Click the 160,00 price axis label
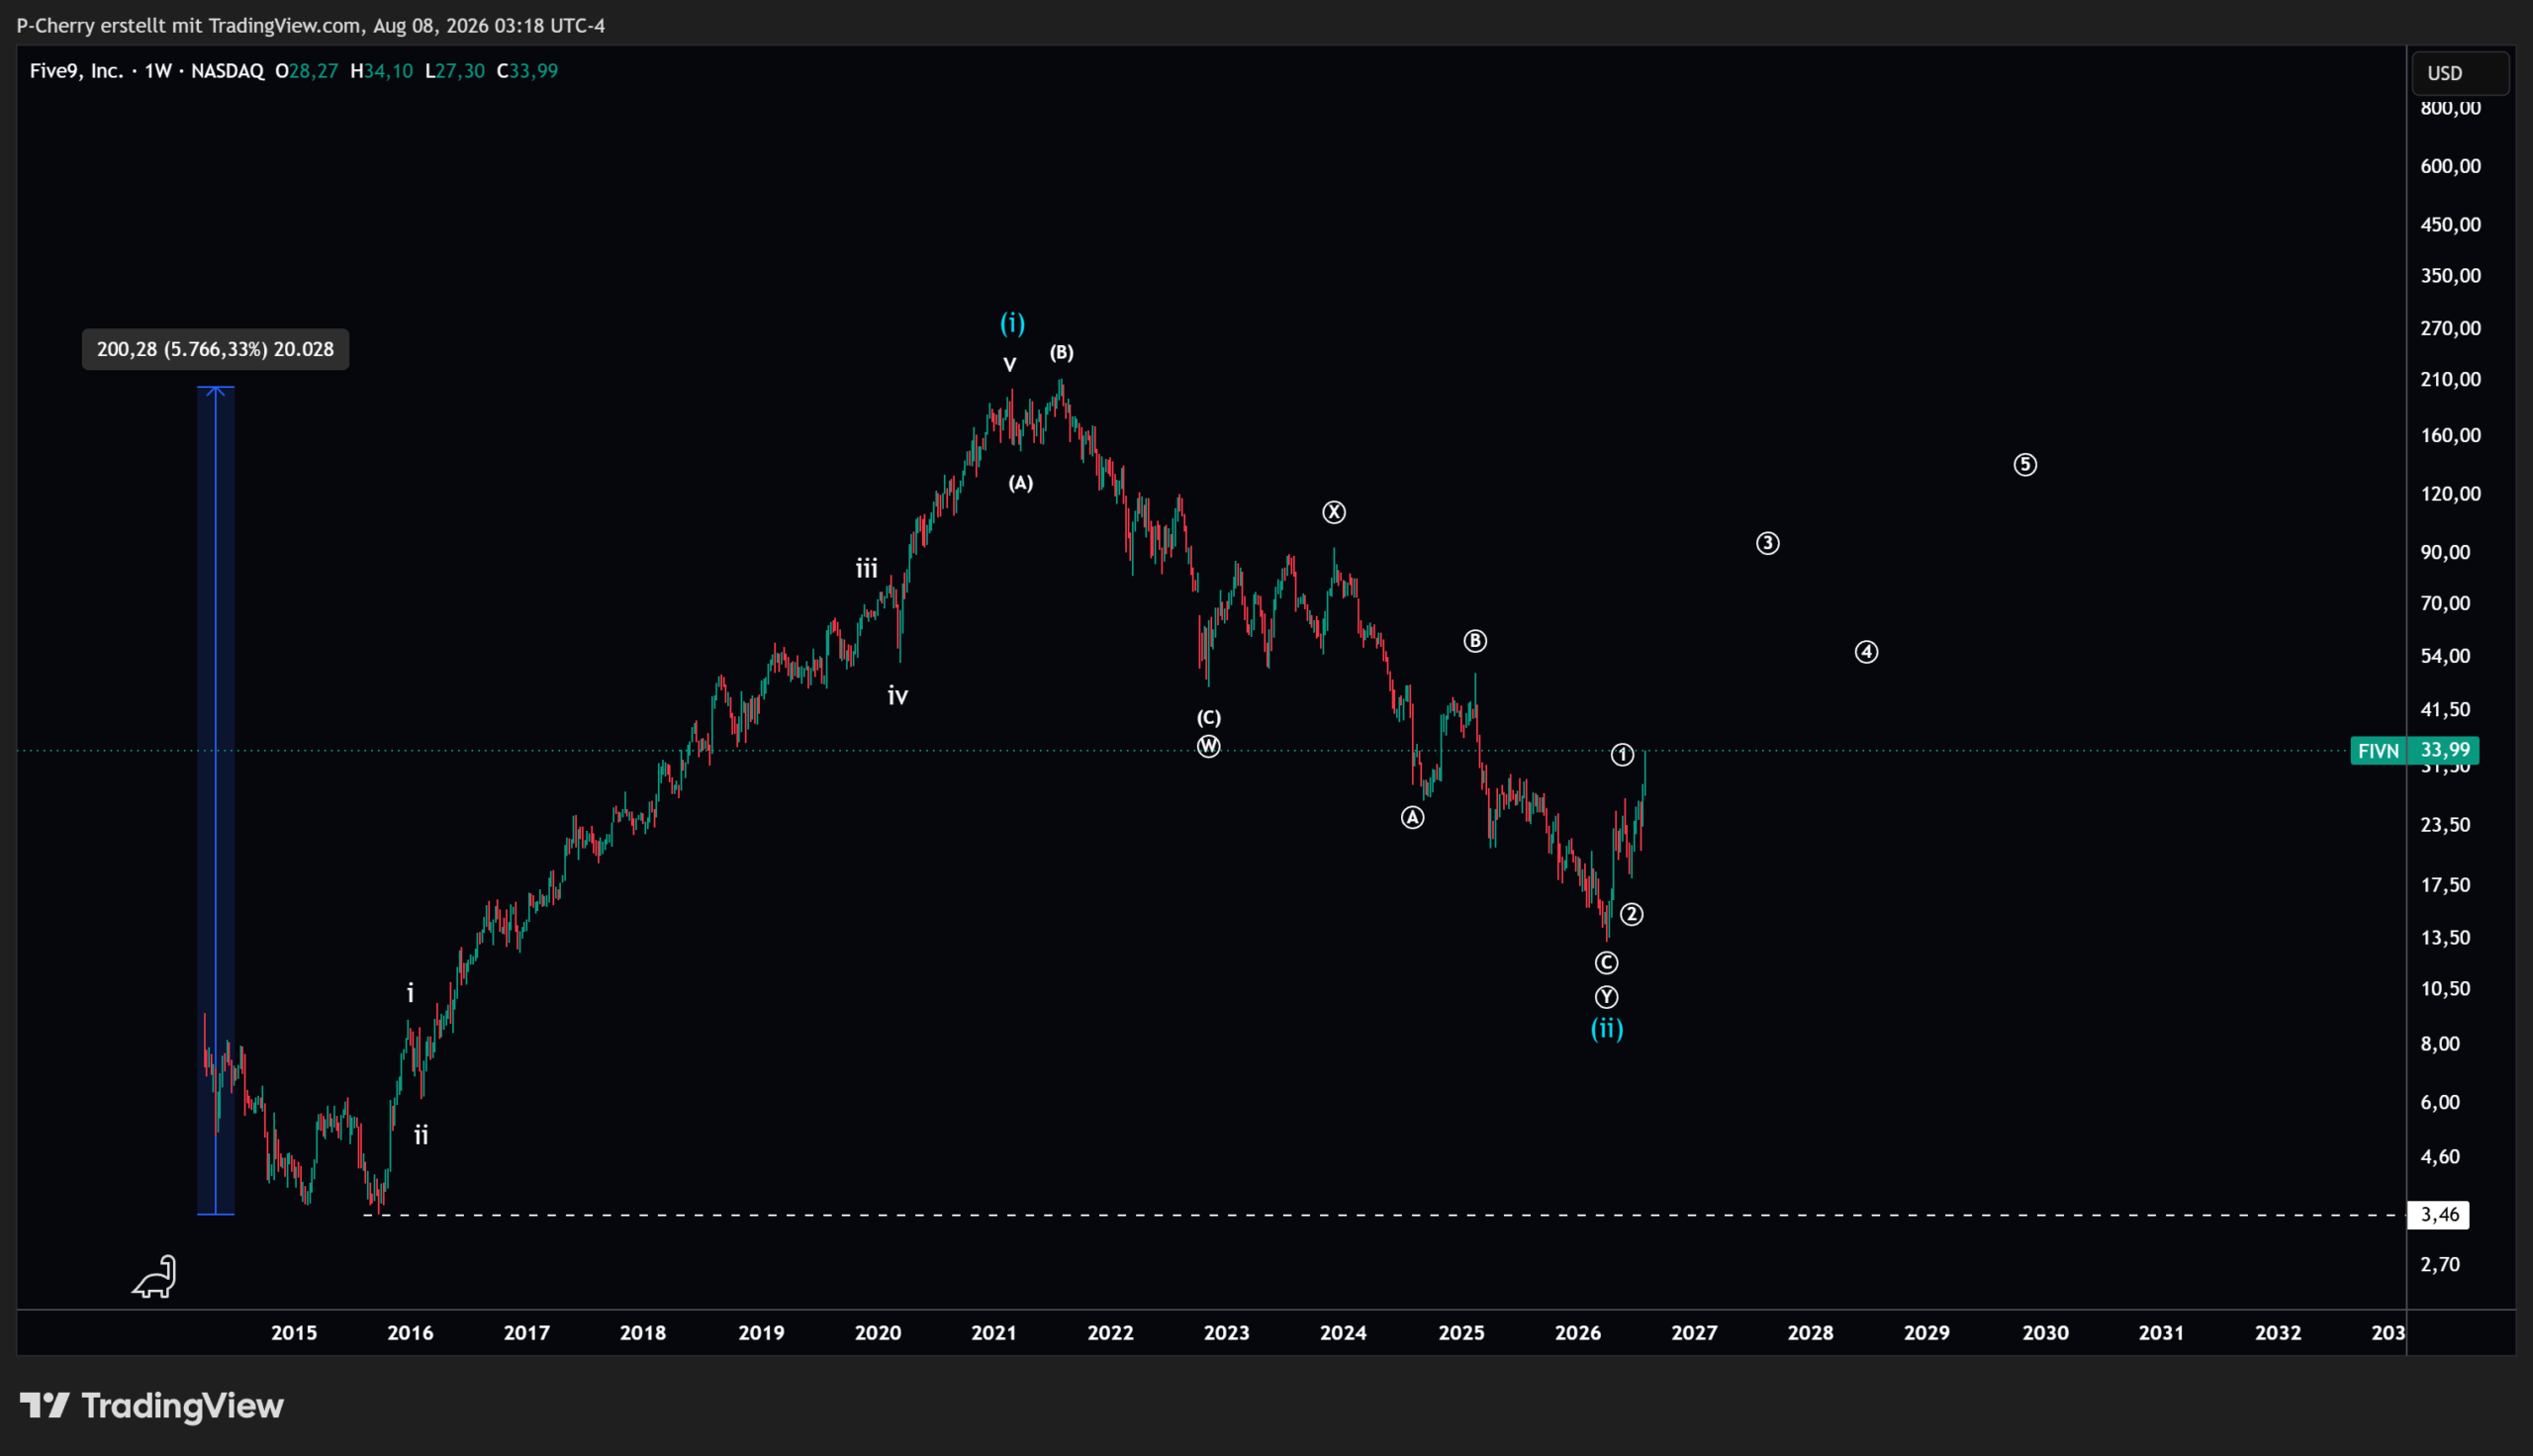 pos(2450,435)
